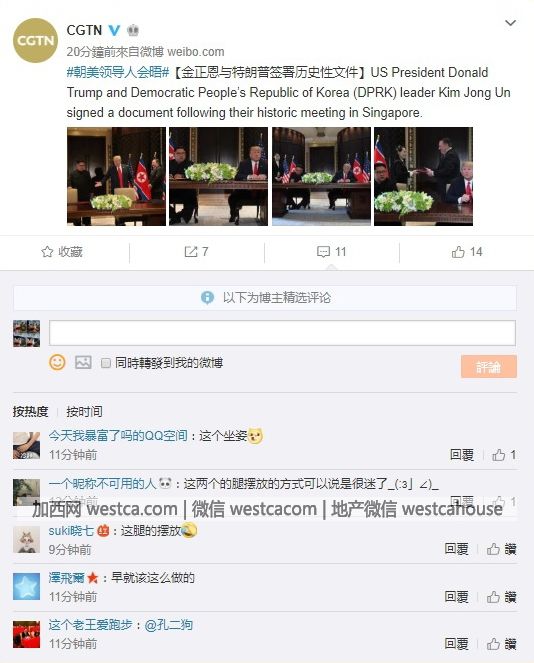Open the CGTN profile avatar
This screenshot has width=534, height=663.
pos(35,41)
